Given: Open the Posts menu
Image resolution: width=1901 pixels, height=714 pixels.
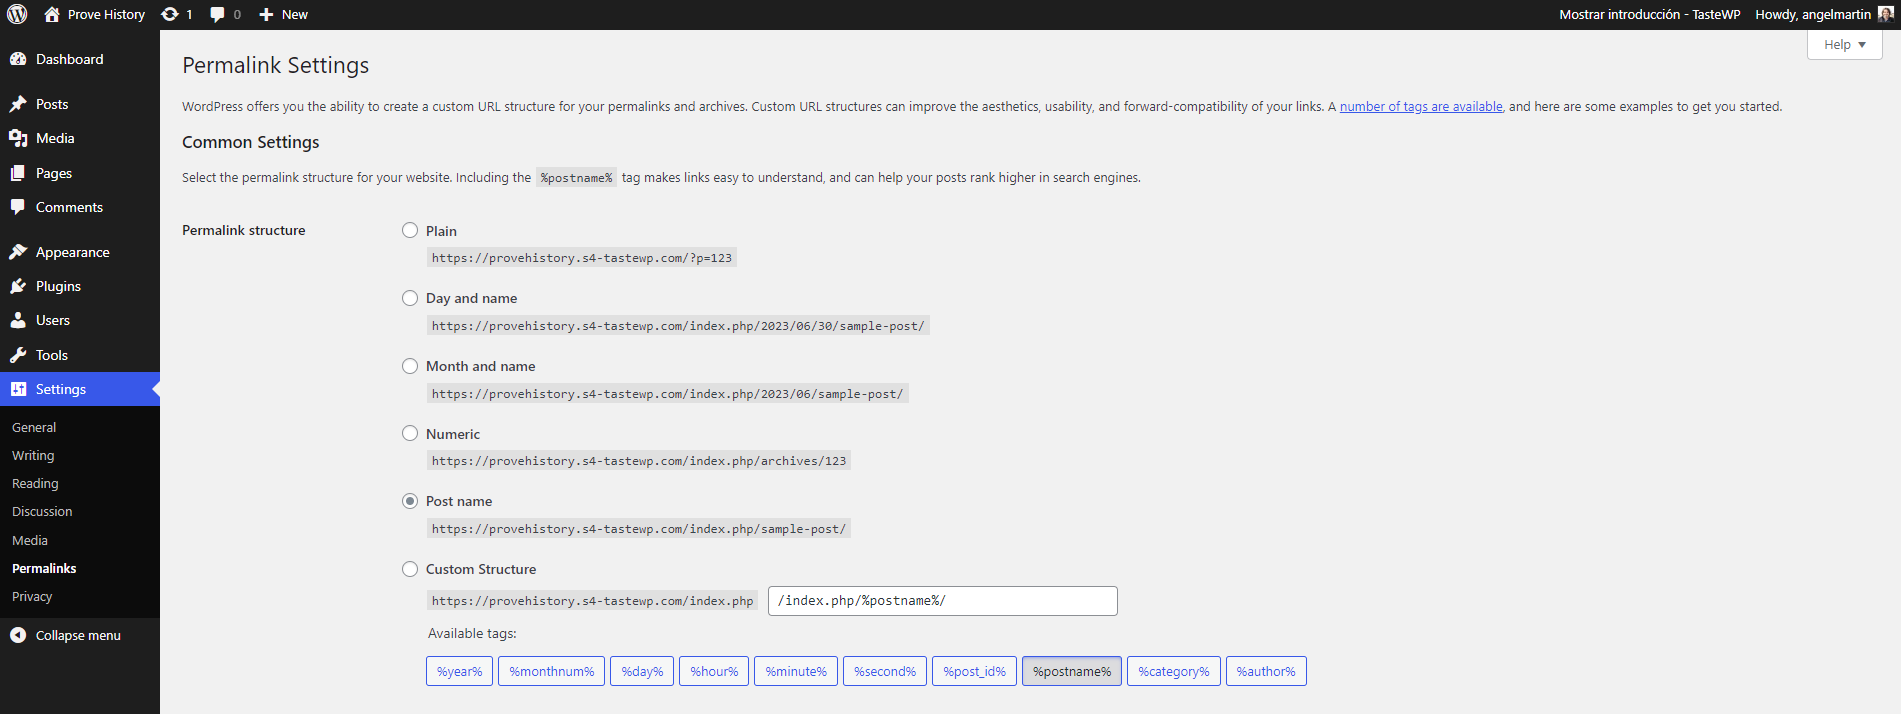Looking at the screenshot, I should tap(52, 104).
